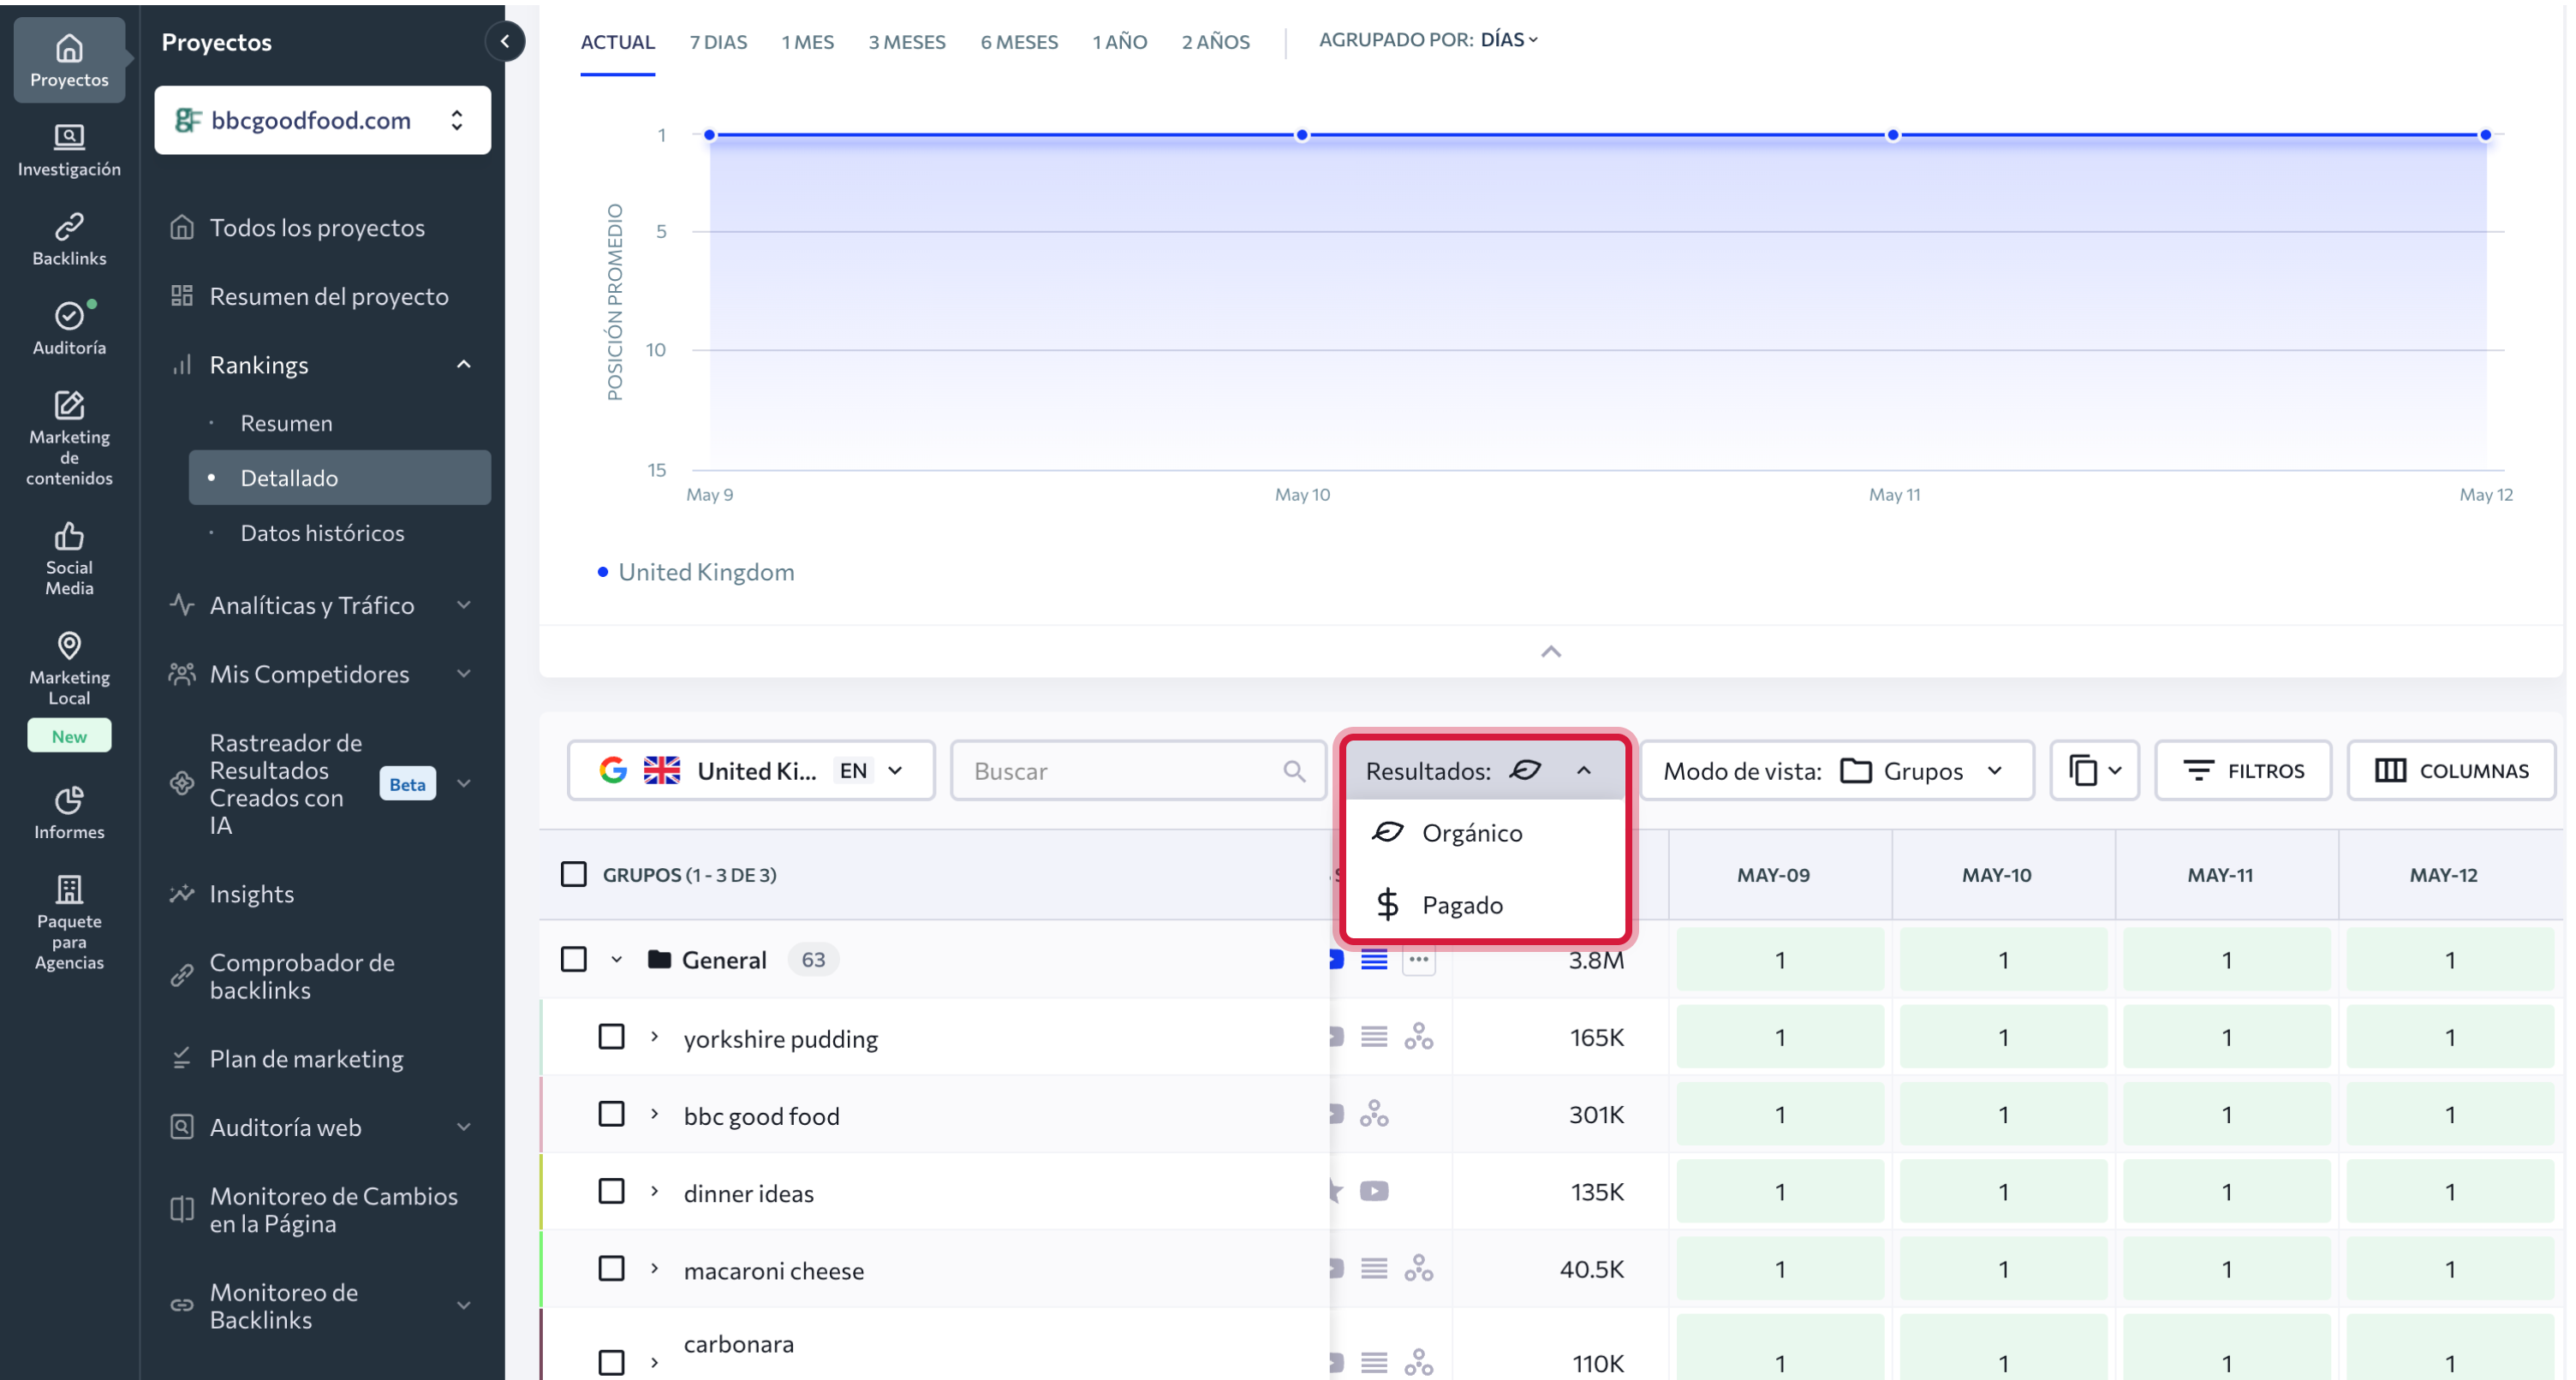Click the FILTROS button
Viewport: 2576px width, 1380px height.
(x=2243, y=770)
